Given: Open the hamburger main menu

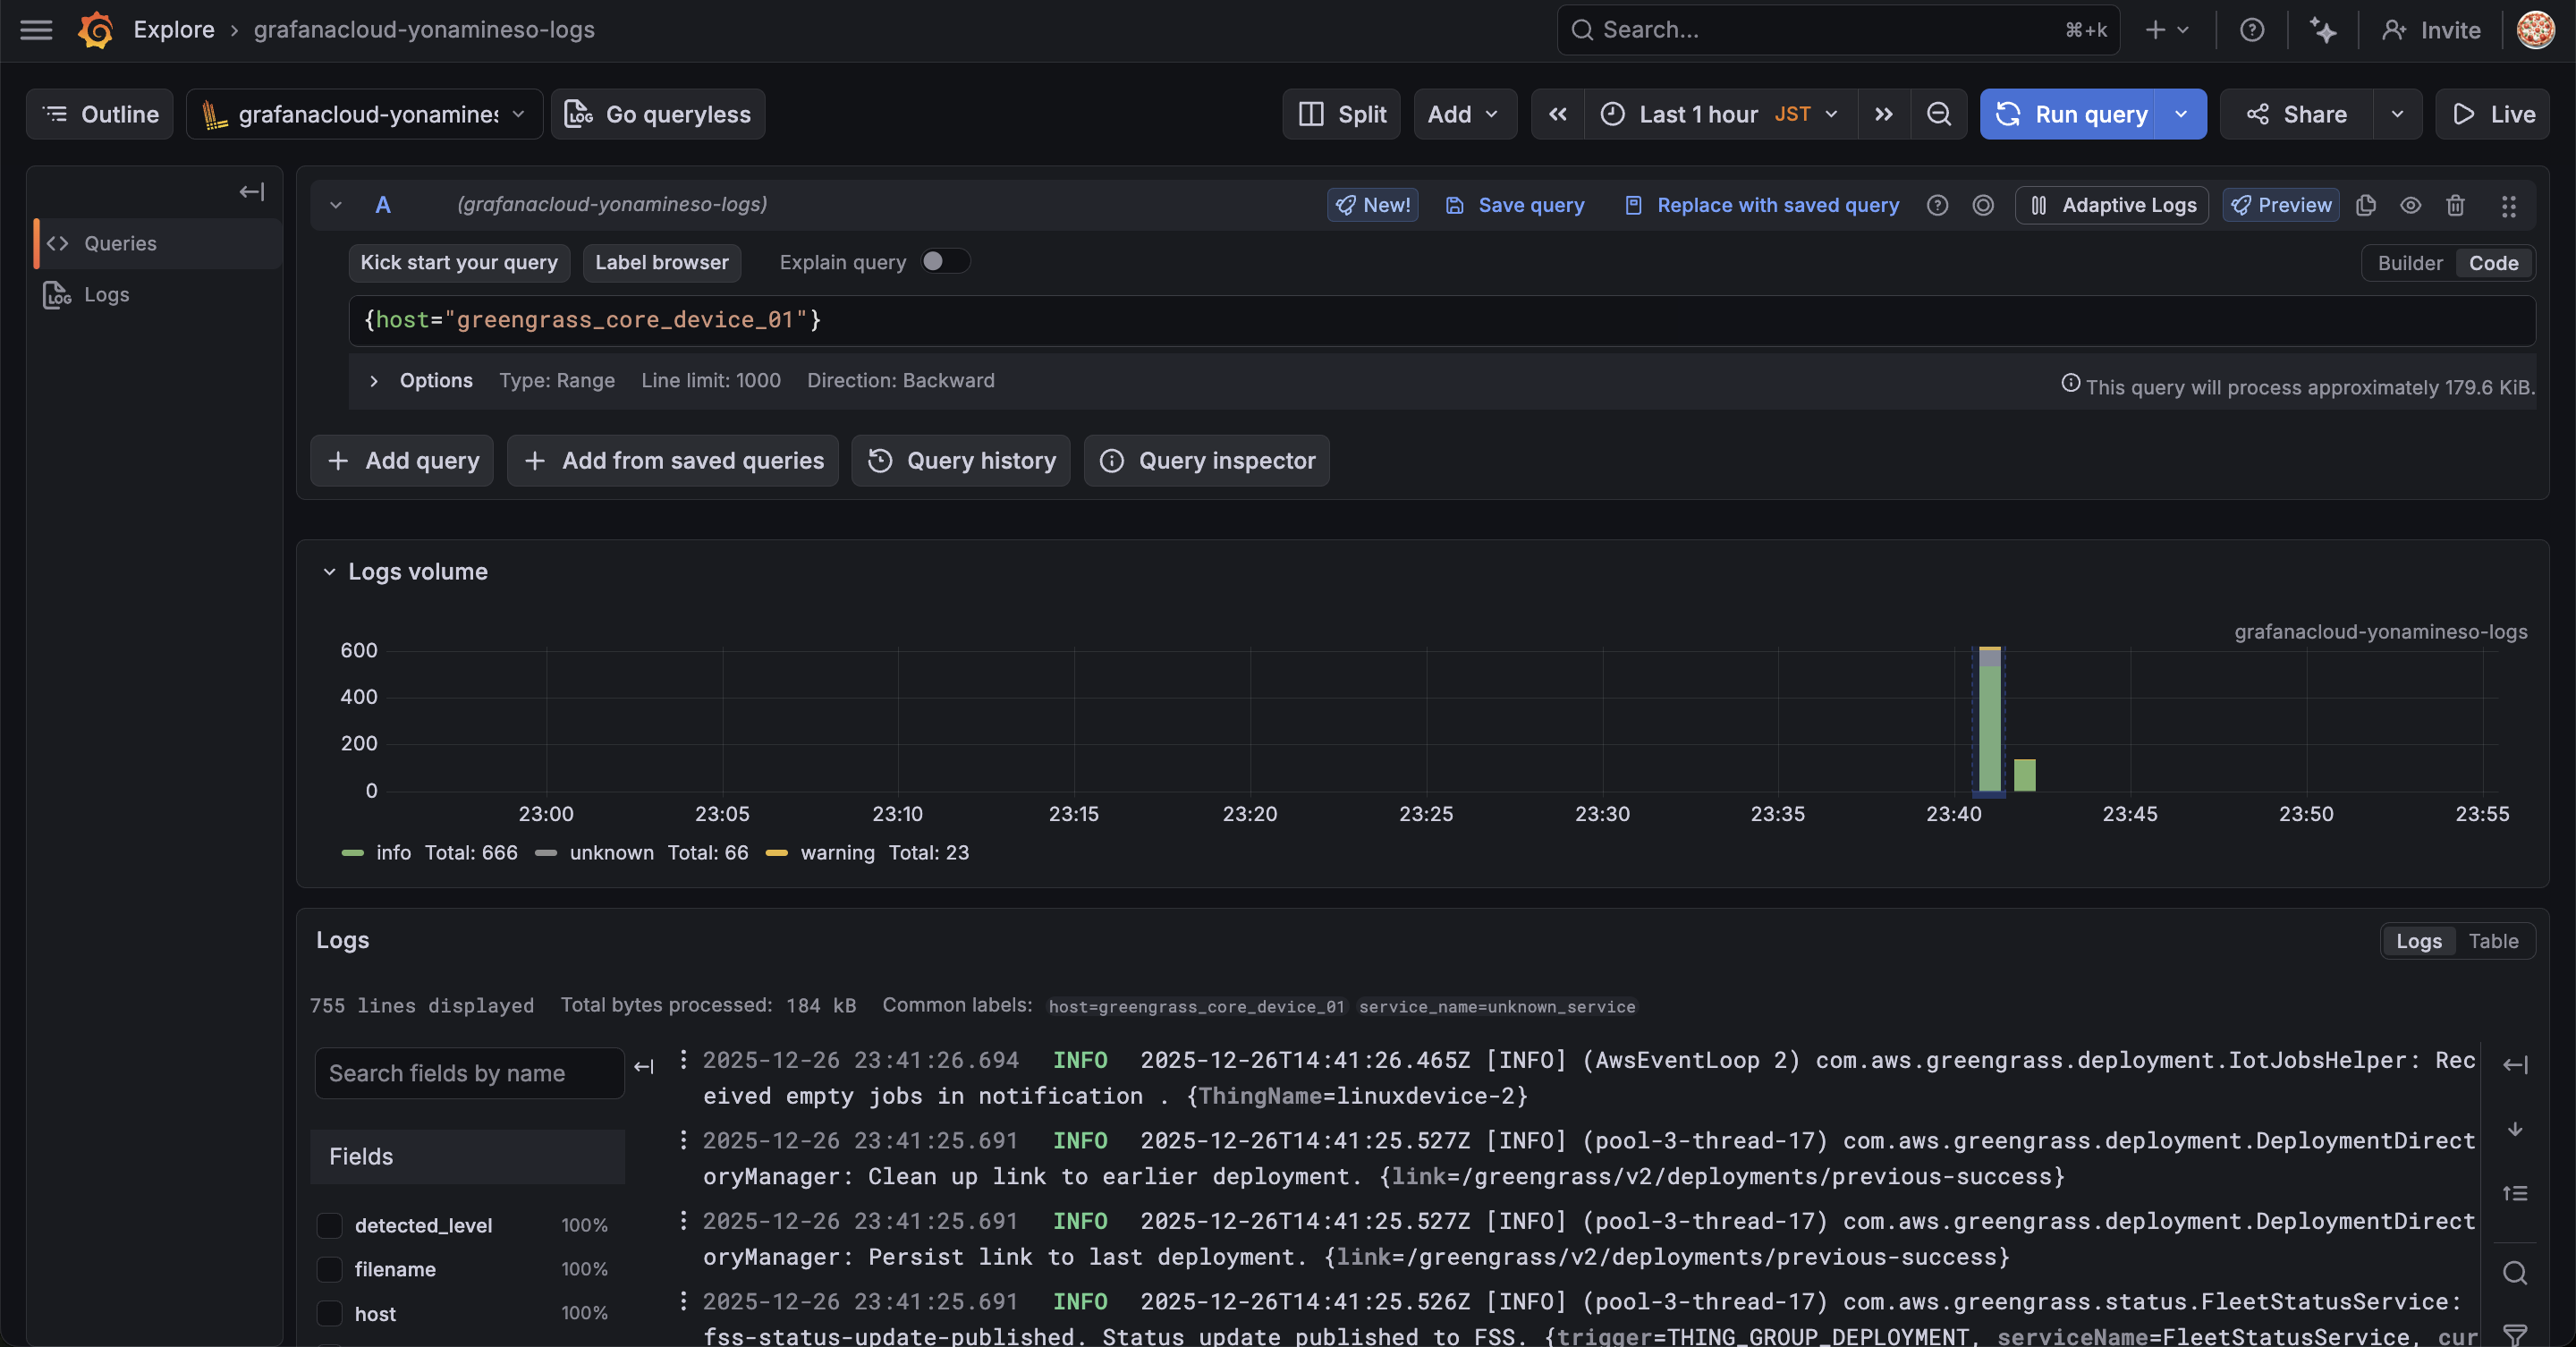Looking at the screenshot, I should 36,30.
